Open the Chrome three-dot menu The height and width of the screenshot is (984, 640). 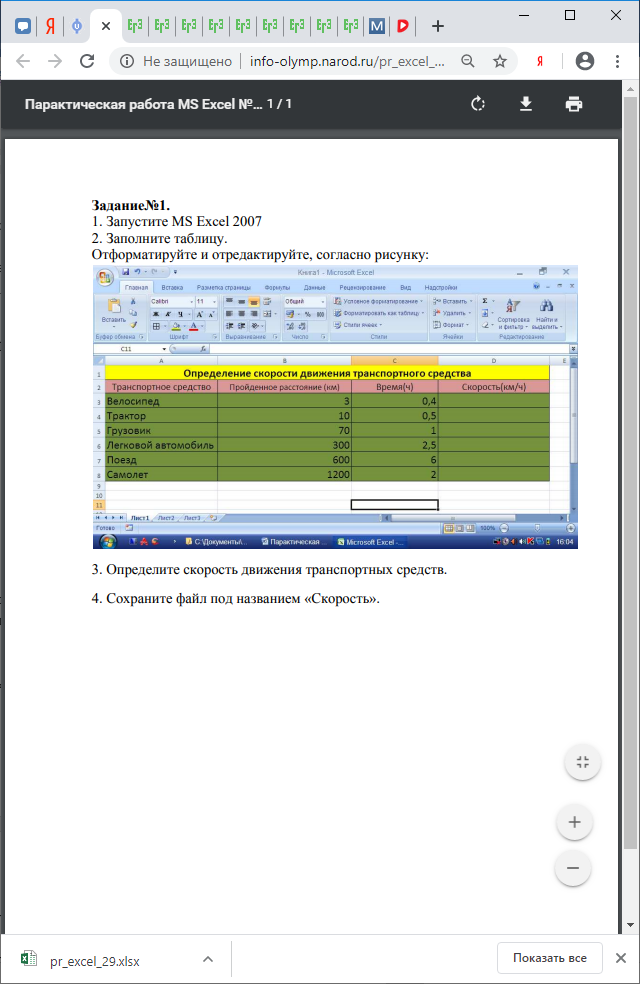tap(617, 61)
